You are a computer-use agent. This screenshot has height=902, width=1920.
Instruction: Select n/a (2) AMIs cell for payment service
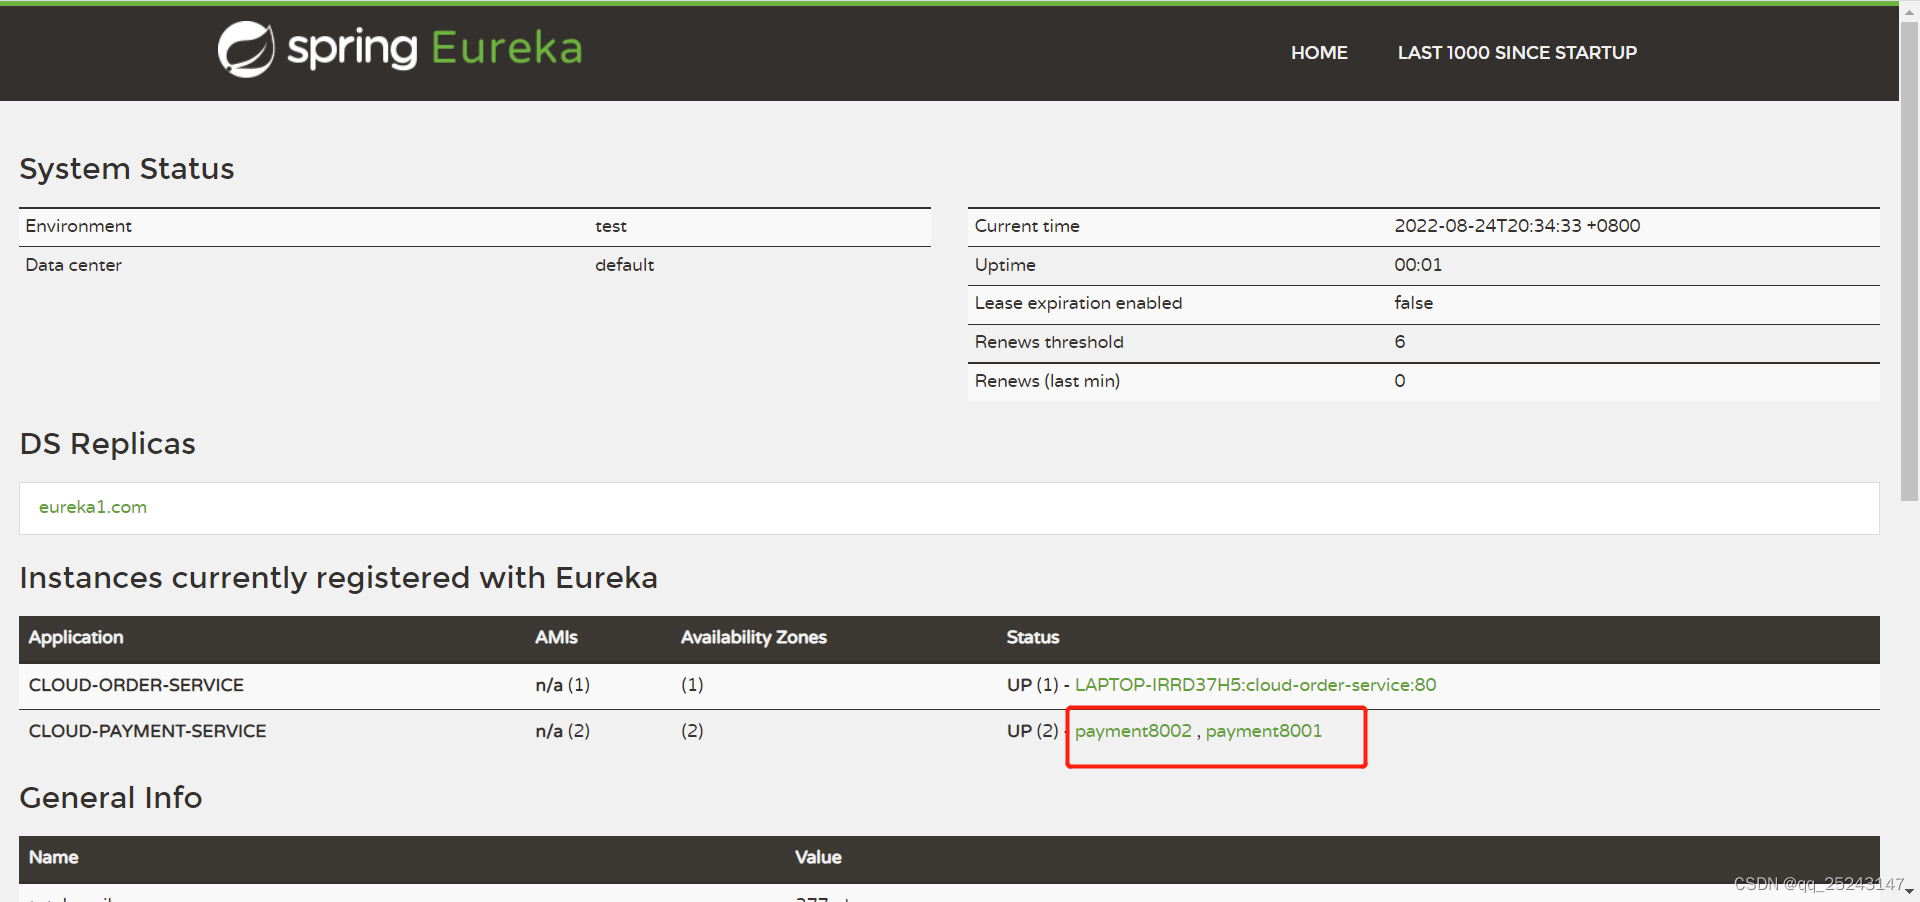point(563,731)
